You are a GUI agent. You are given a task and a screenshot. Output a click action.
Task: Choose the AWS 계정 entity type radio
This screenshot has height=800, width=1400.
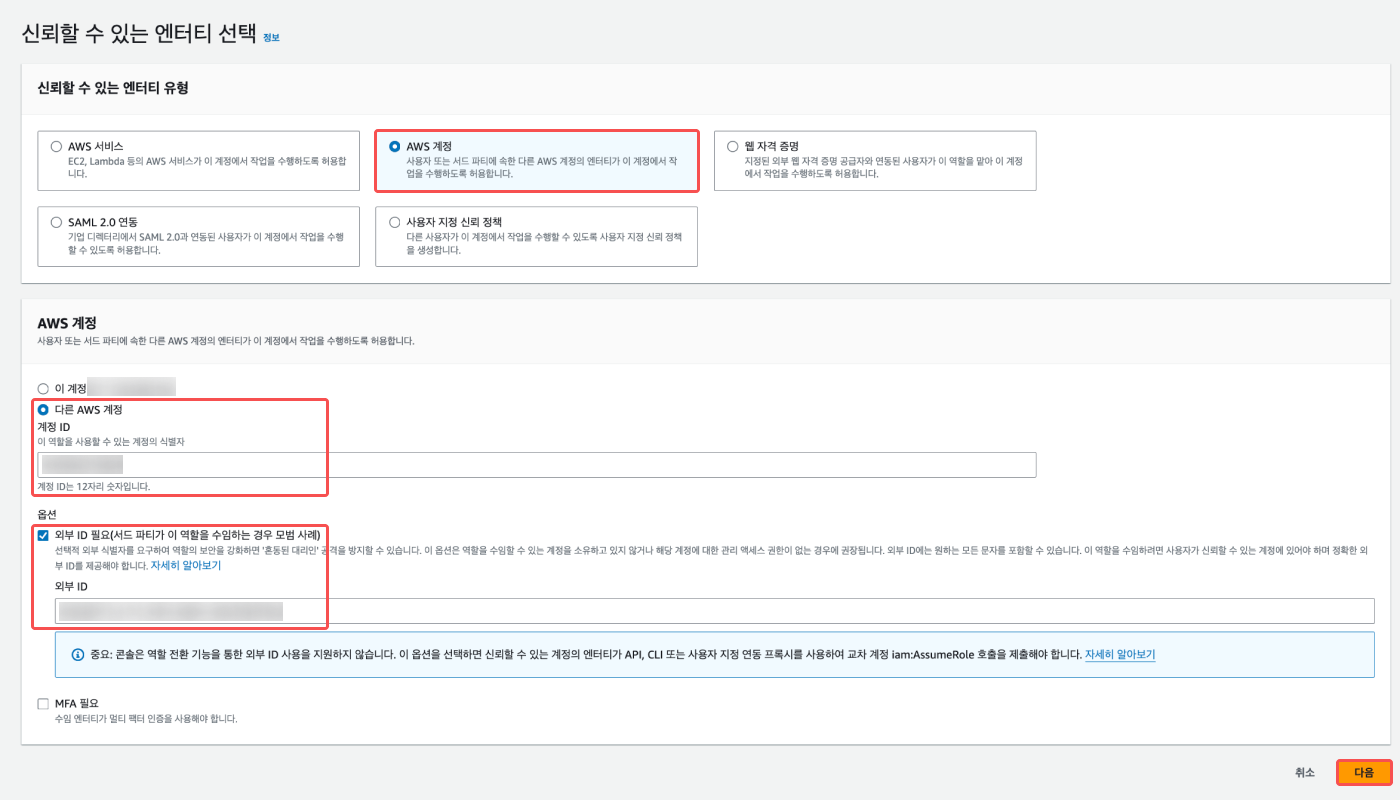pyautogui.click(x=394, y=146)
